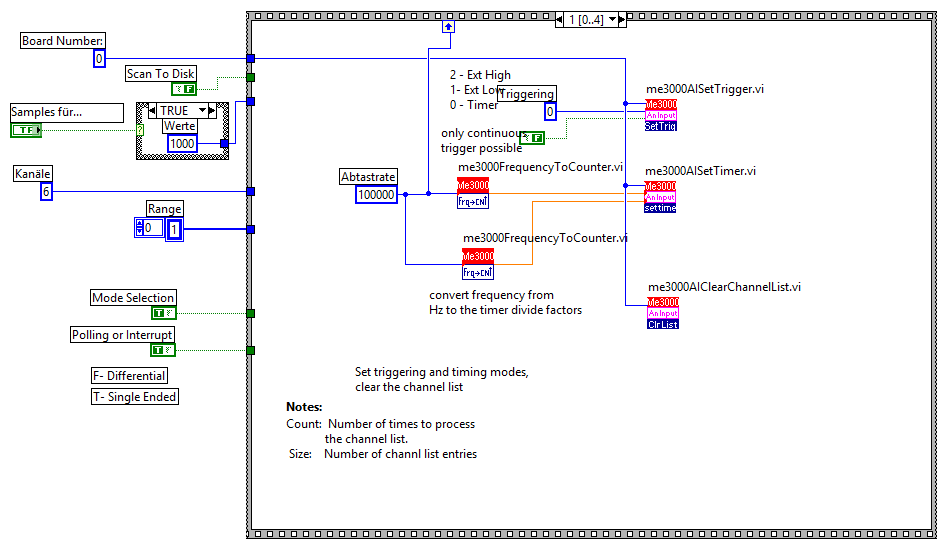This screenshot has width=952, height=554.
Task: Select the upper me3000FrequencyToCounter Frq>CNT icon
Action: [x=473, y=193]
